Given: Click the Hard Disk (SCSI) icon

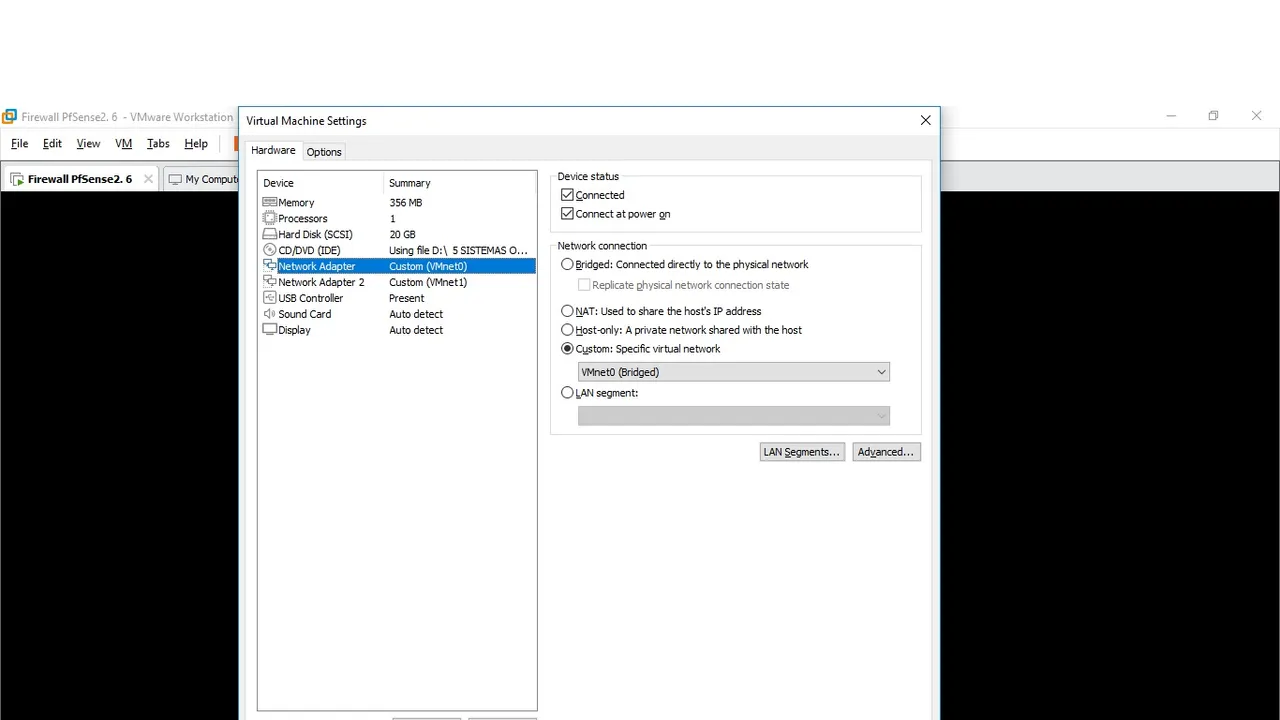Looking at the screenshot, I should coord(269,234).
